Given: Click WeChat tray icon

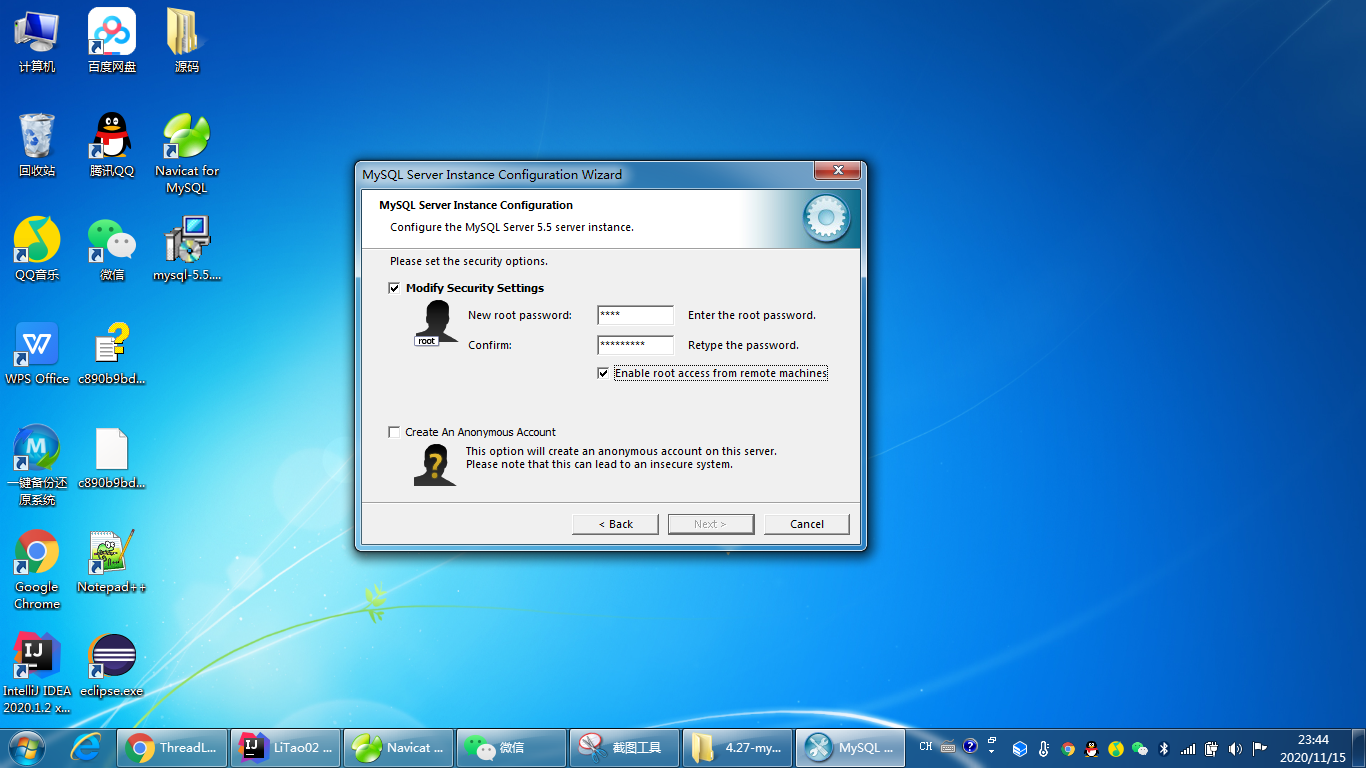Looking at the screenshot, I should (1140, 748).
